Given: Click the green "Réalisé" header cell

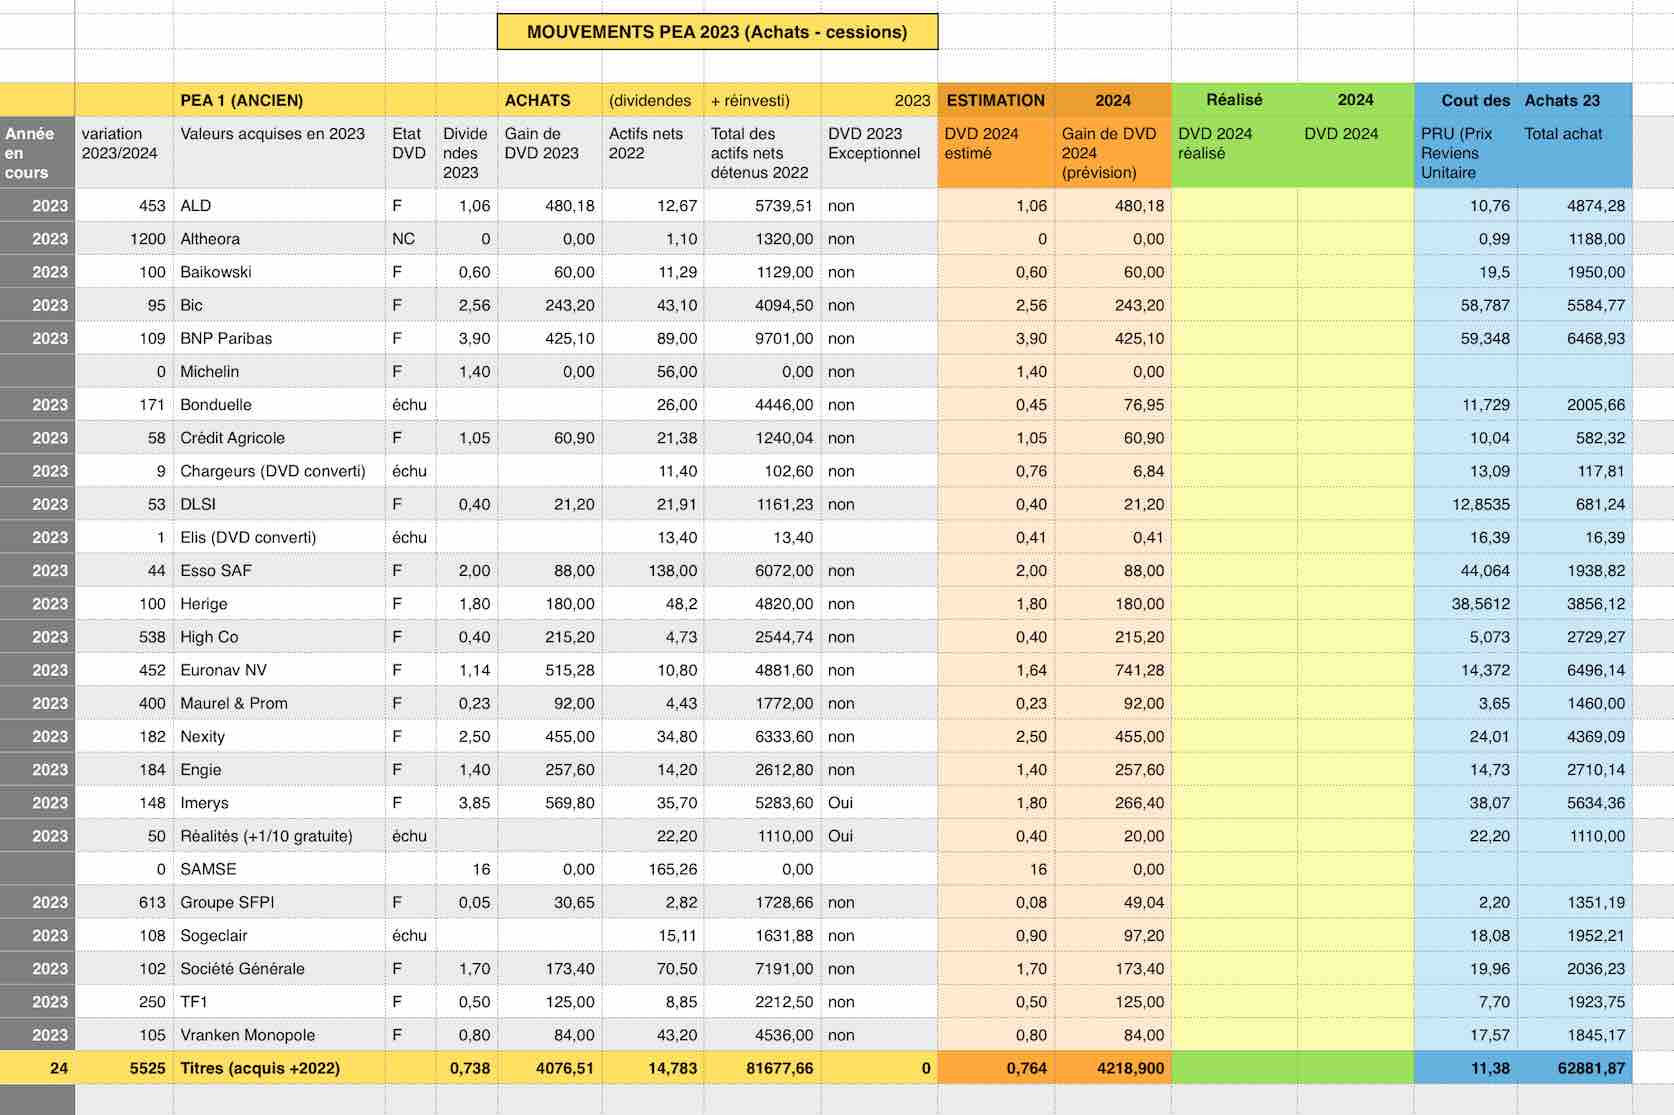Looking at the screenshot, I should (x=1233, y=100).
